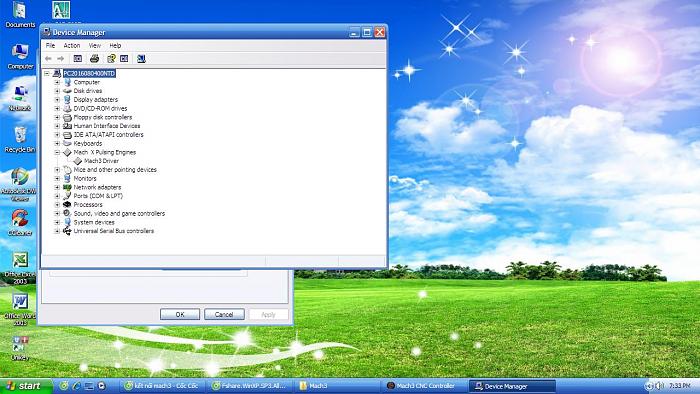Click the Properties toolbar icon
This screenshot has width=700, height=394.
pos(78,58)
